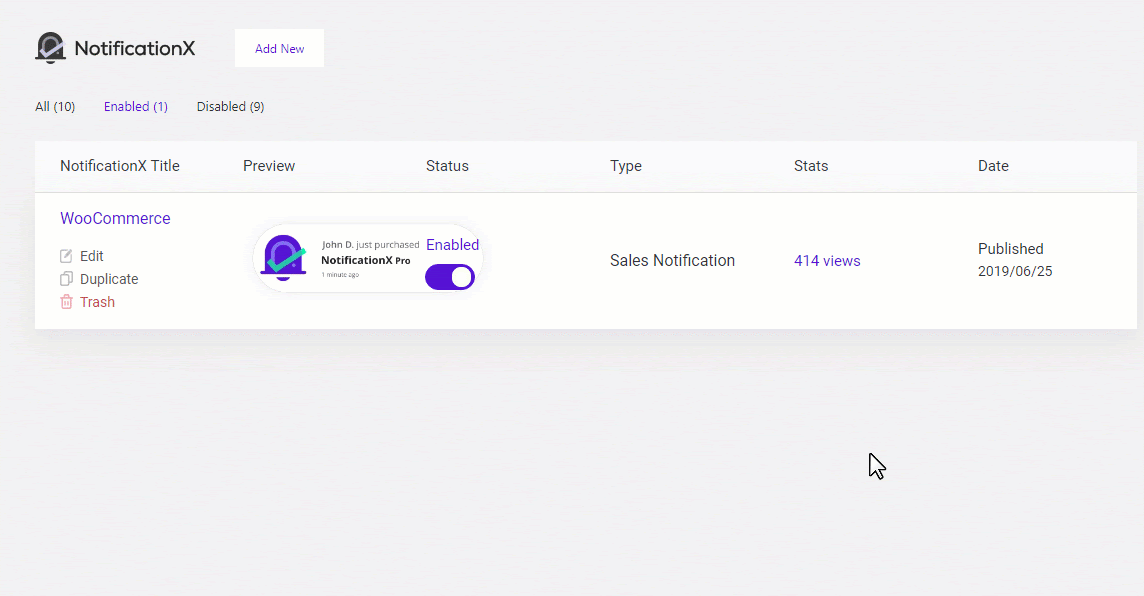Filter by Enabled (1) notifications
This screenshot has height=596, width=1144.
(x=136, y=107)
